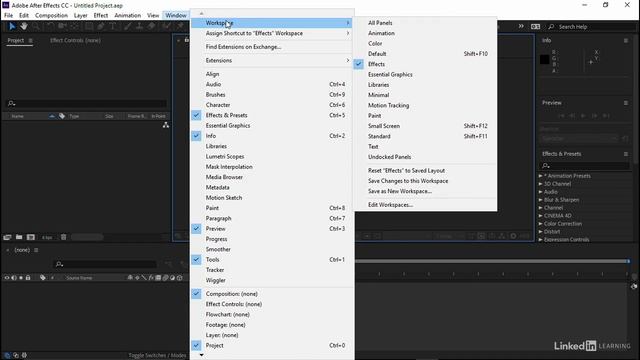Screen dimensions: 640x360
Task: Expand Blur & Sharpen category
Action: 540,200
